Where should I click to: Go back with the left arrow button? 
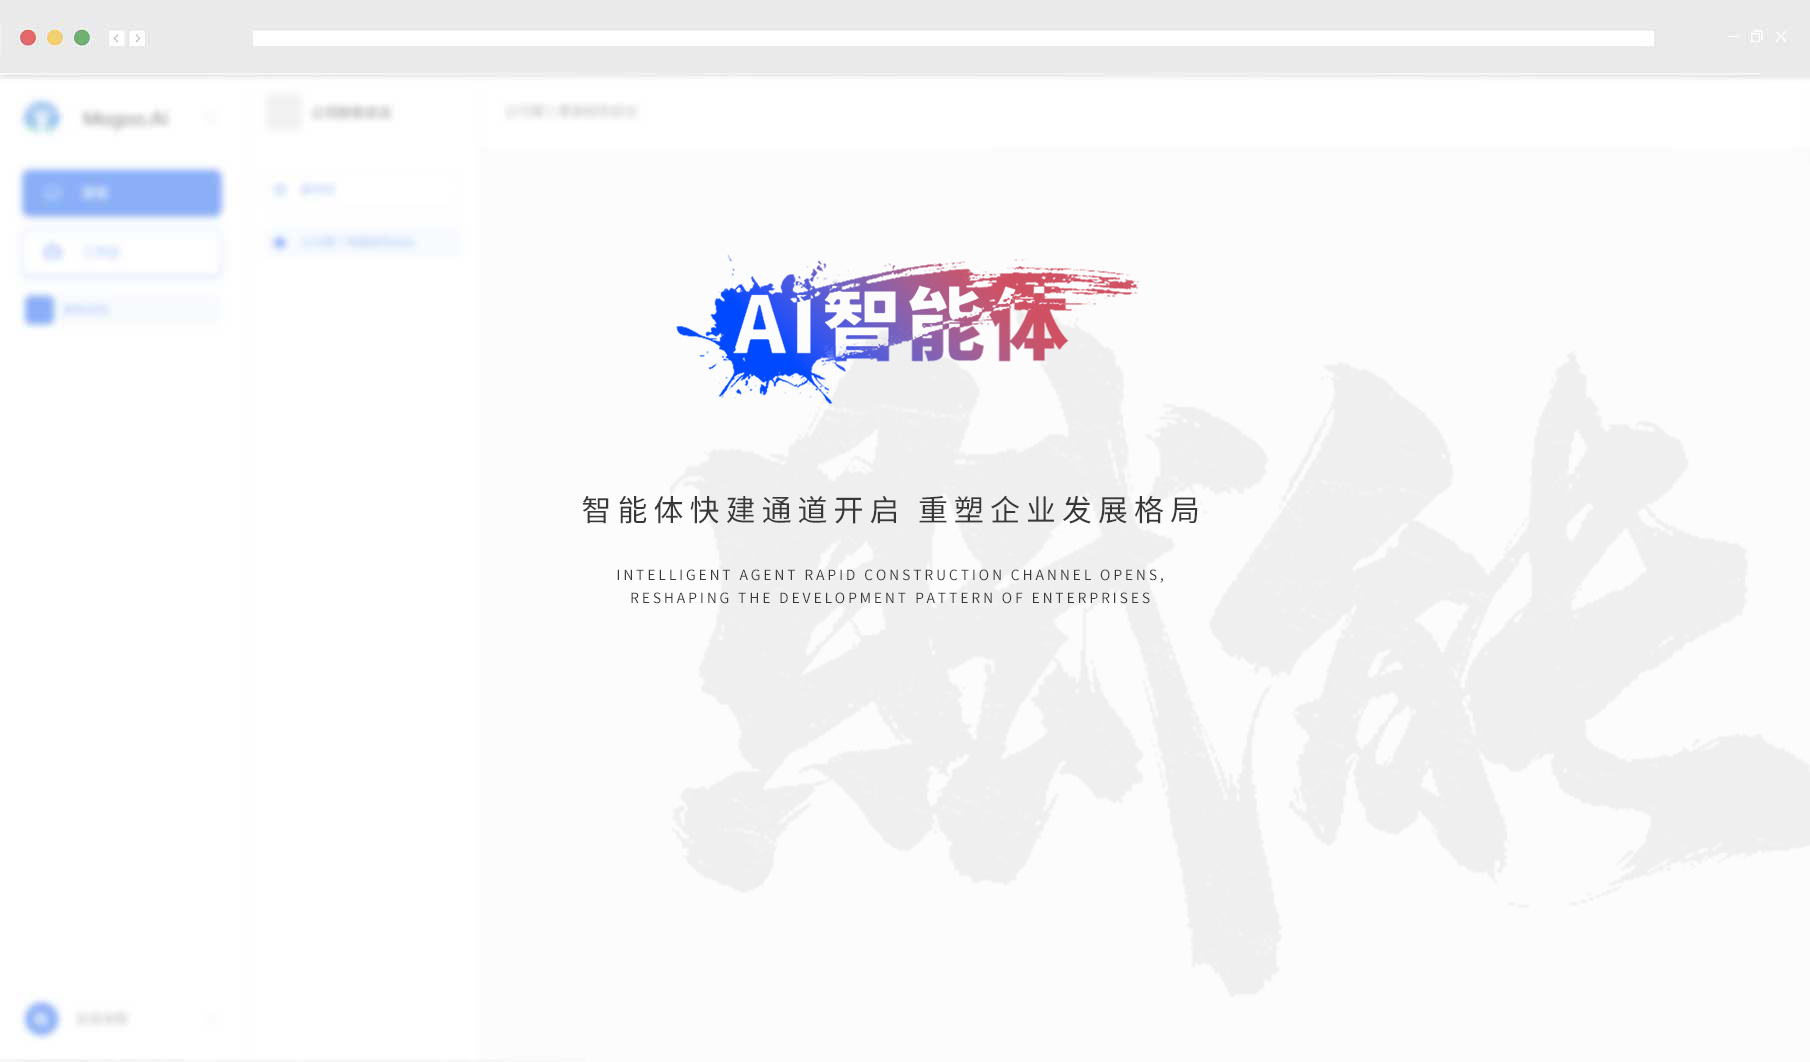point(116,38)
